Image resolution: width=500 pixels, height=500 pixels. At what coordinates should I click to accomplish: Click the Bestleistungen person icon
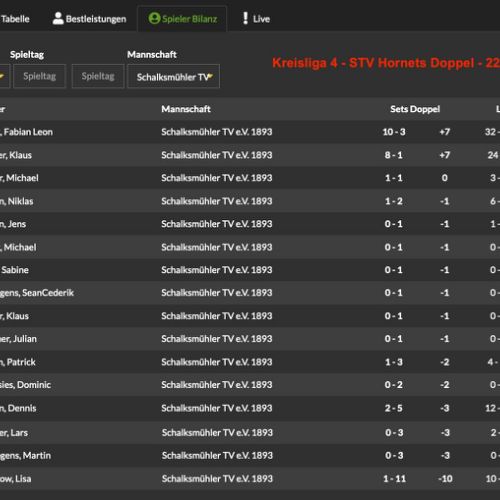click(x=58, y=18)
